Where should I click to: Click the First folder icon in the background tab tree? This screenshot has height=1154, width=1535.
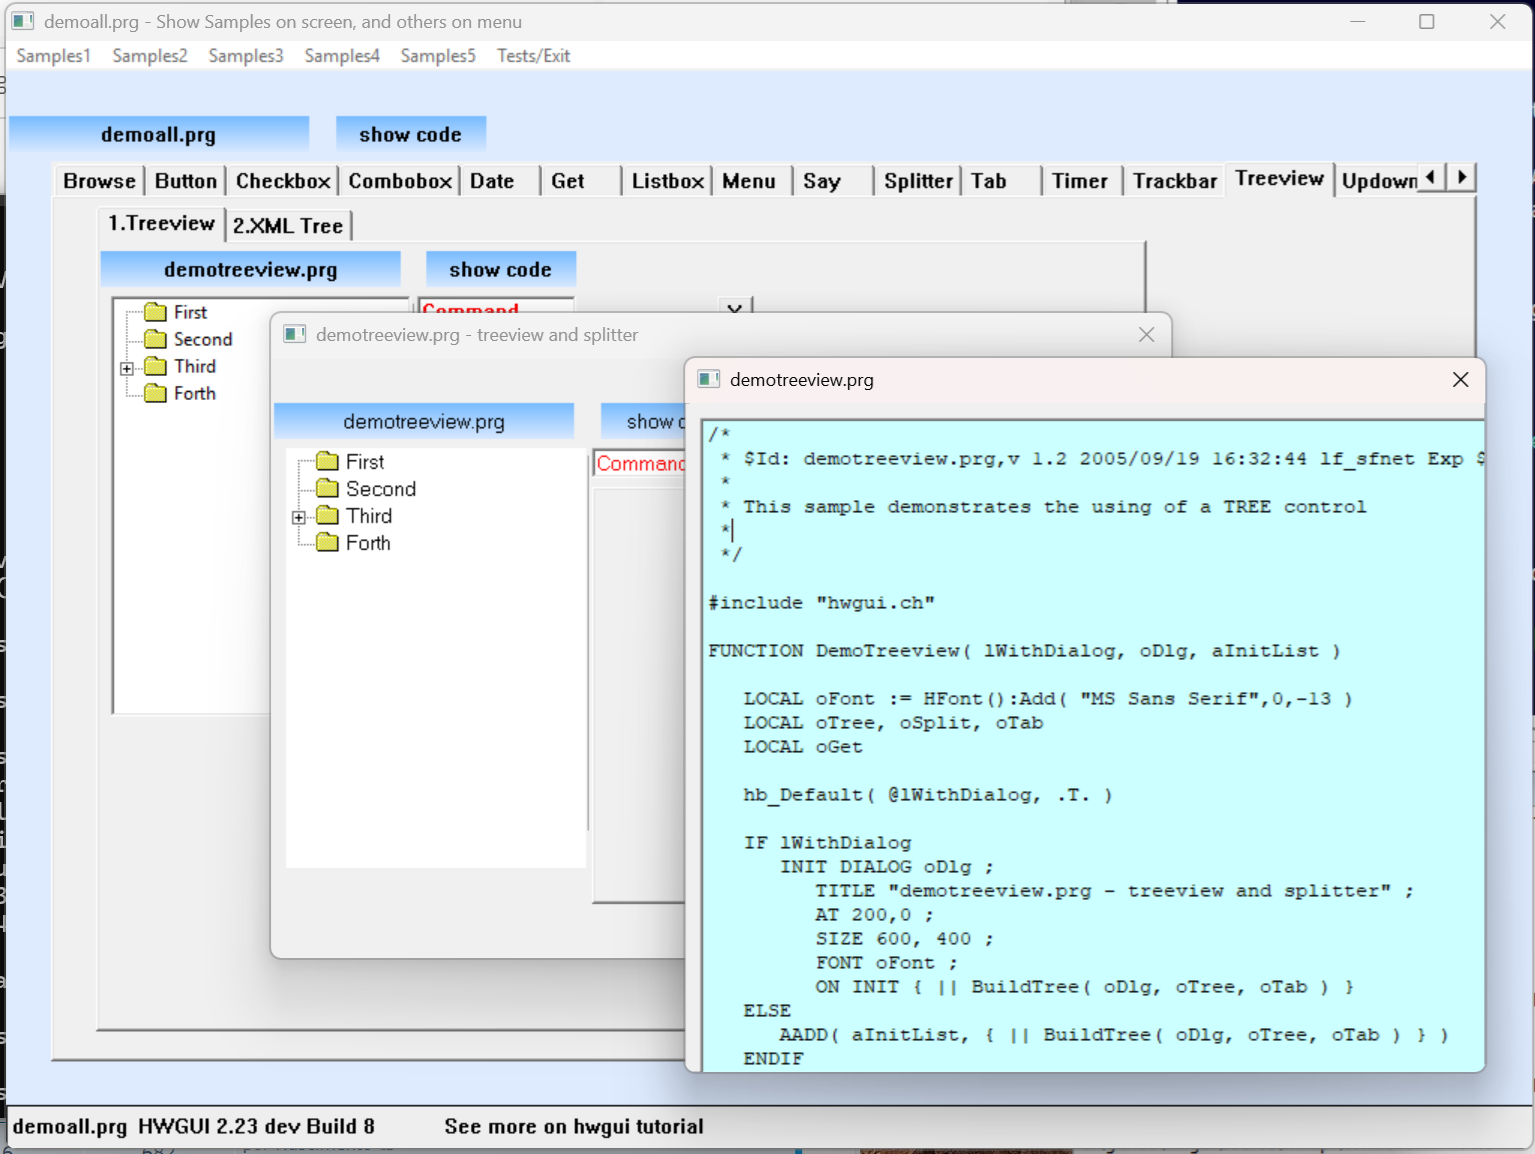[155, 312]
